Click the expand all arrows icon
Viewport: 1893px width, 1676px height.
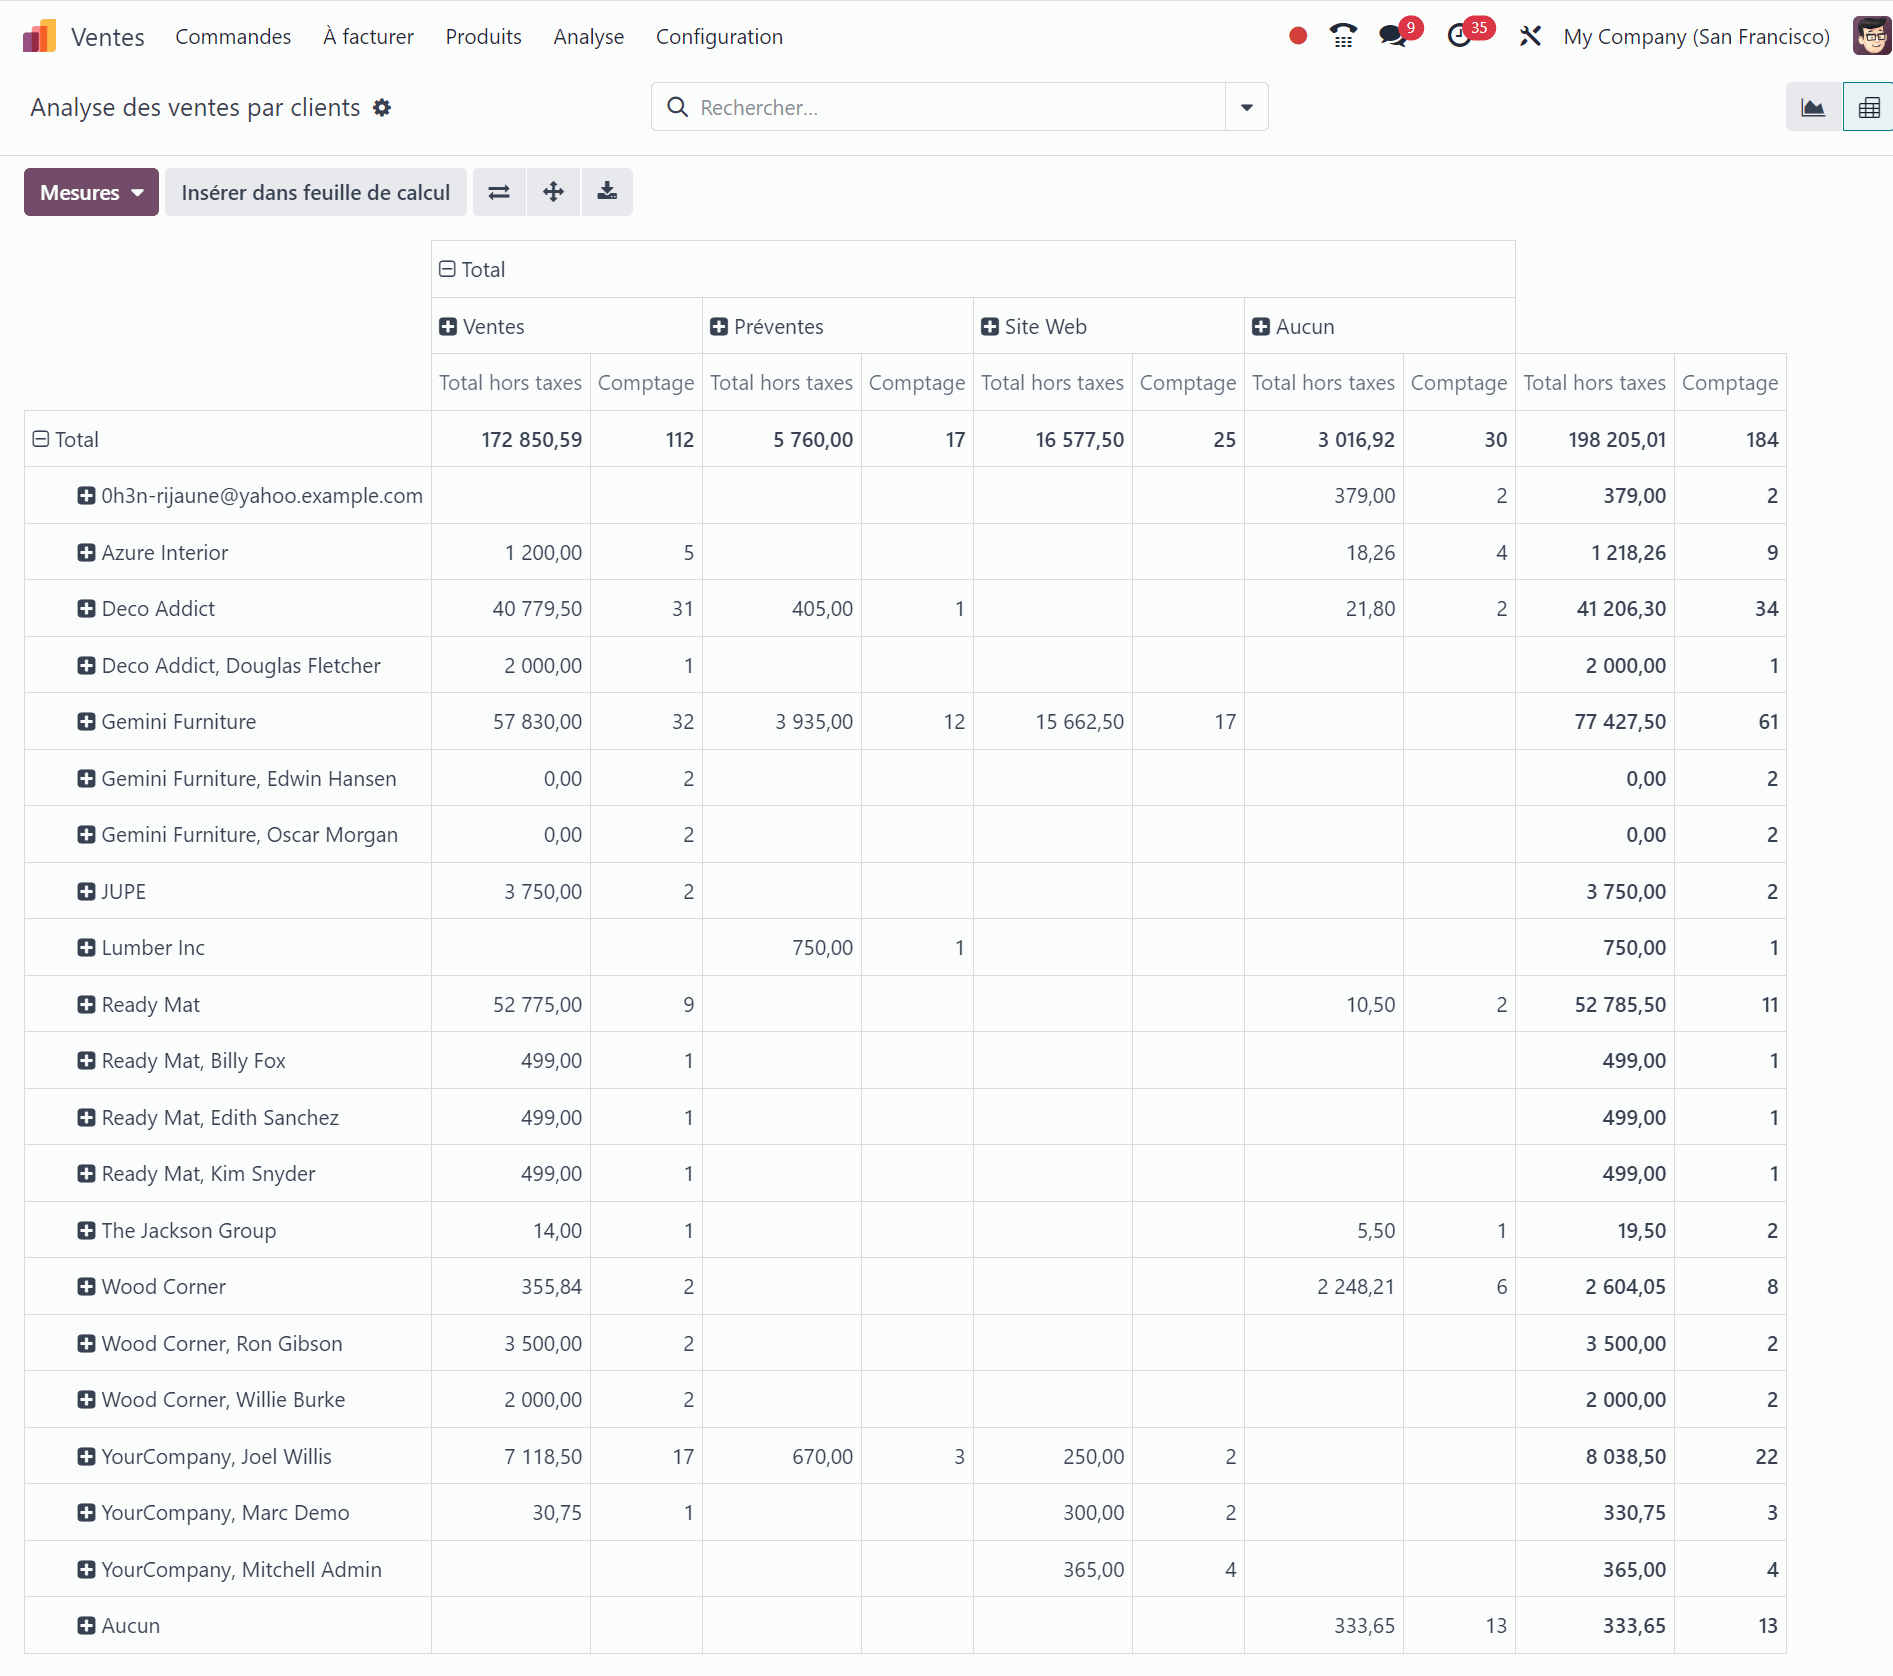[553, 192]
